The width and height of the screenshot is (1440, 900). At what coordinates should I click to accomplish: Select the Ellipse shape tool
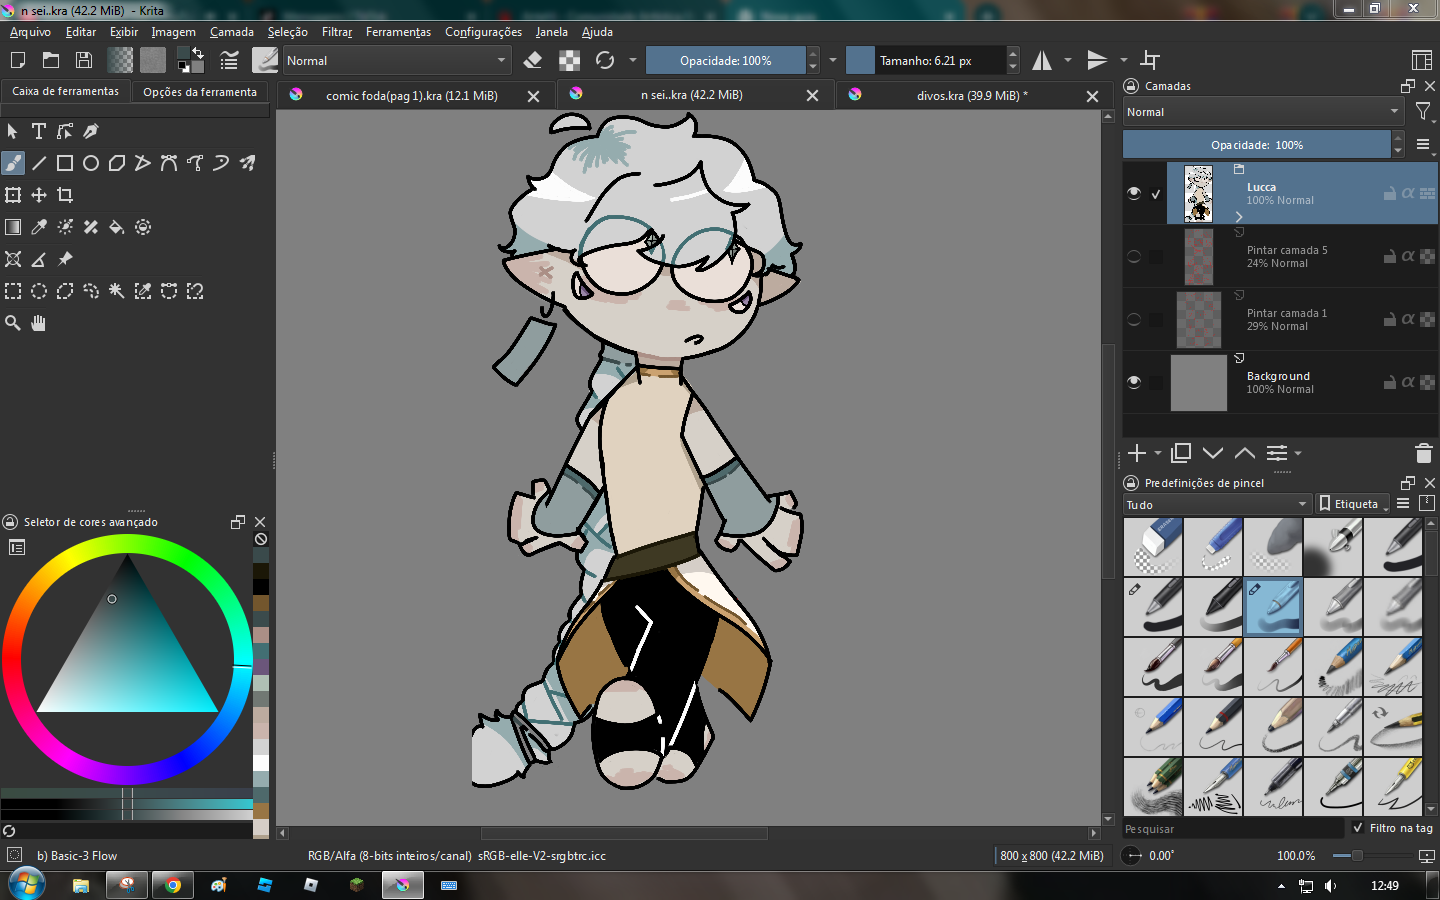point(91,163)
